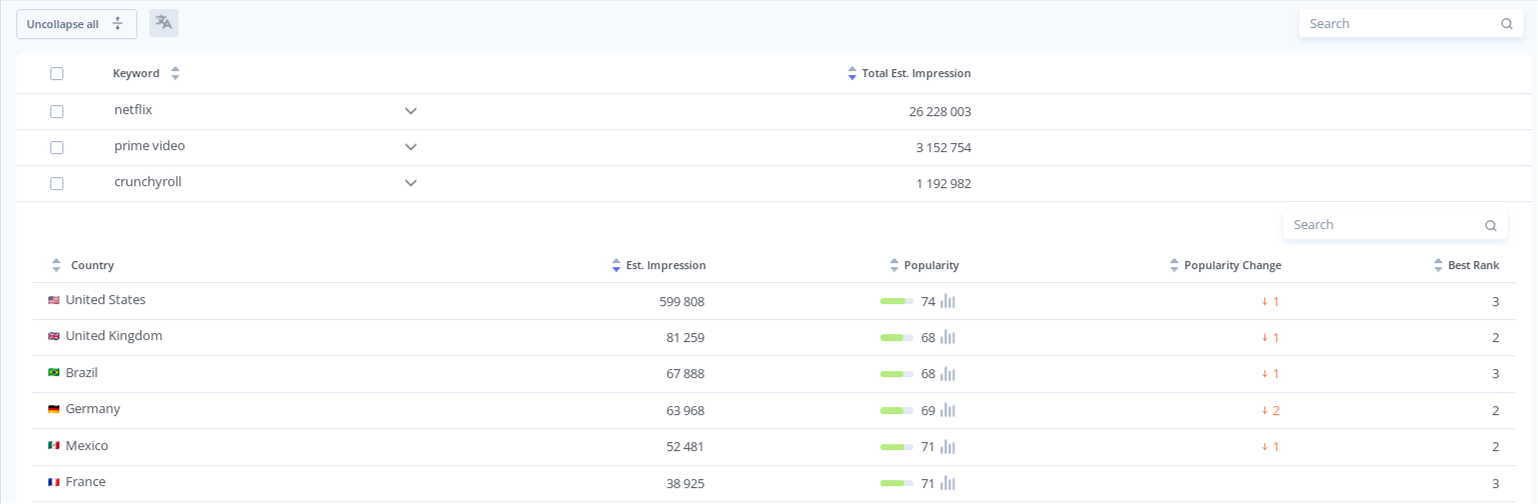Click United States popularity bar
Screen dimensions: 1538x504
point(897,301)
